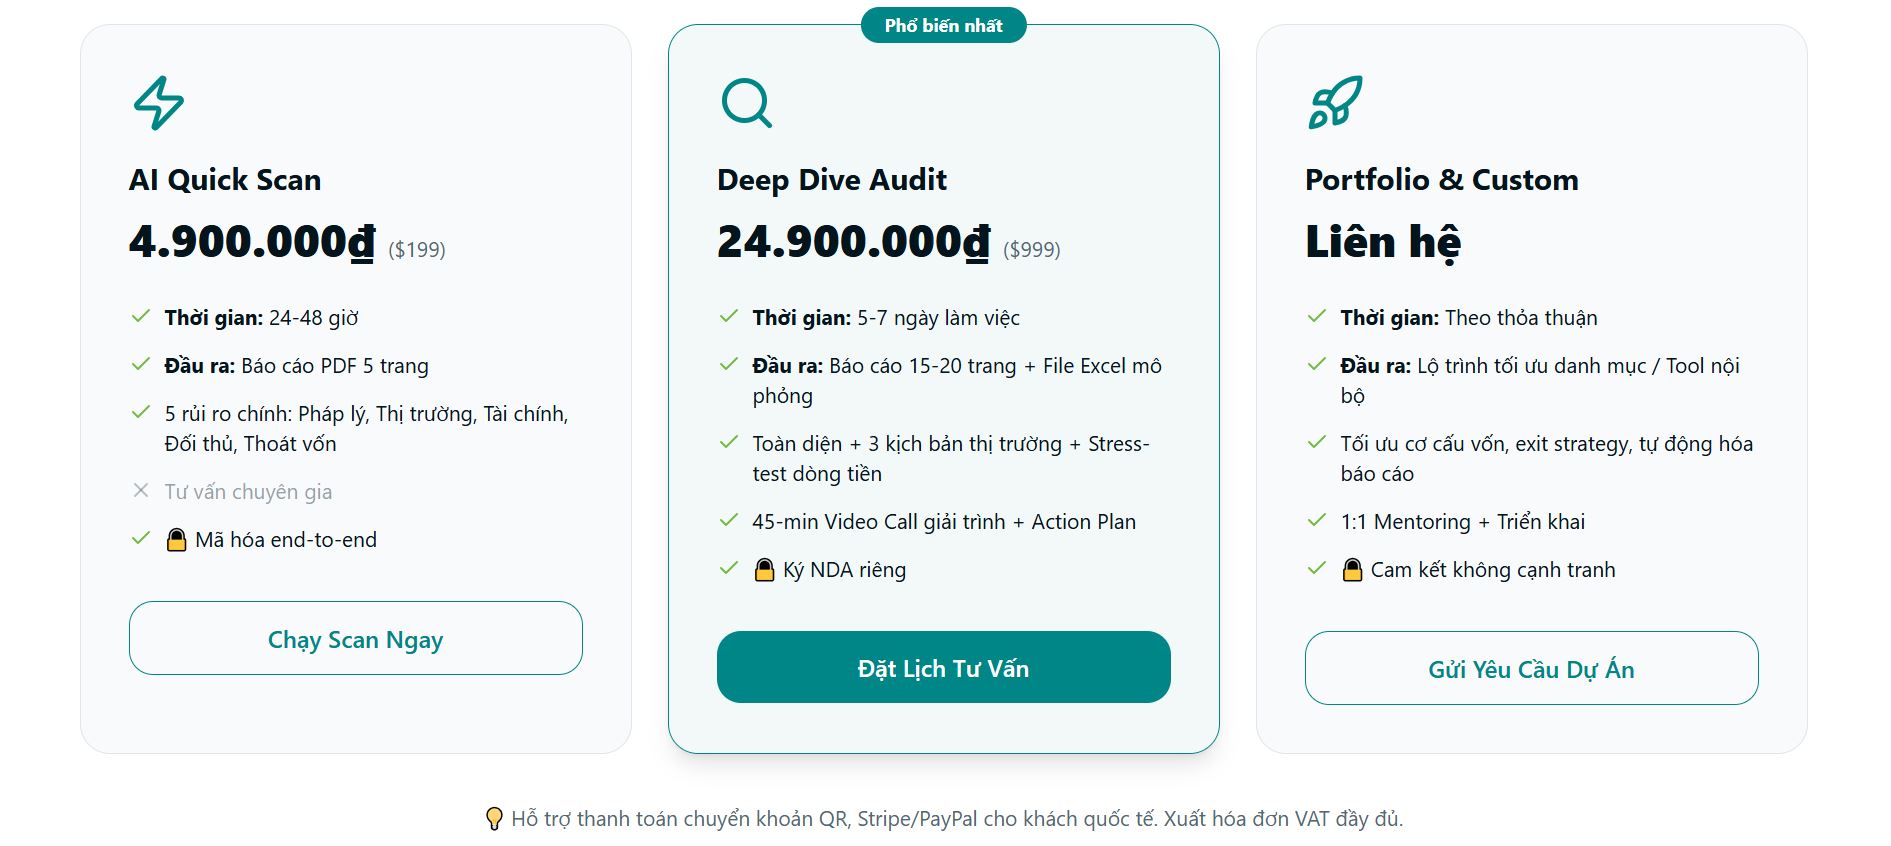Click the rocket icon for Portfolio & Custom

pyautogui.click(x=1335, y=103)
